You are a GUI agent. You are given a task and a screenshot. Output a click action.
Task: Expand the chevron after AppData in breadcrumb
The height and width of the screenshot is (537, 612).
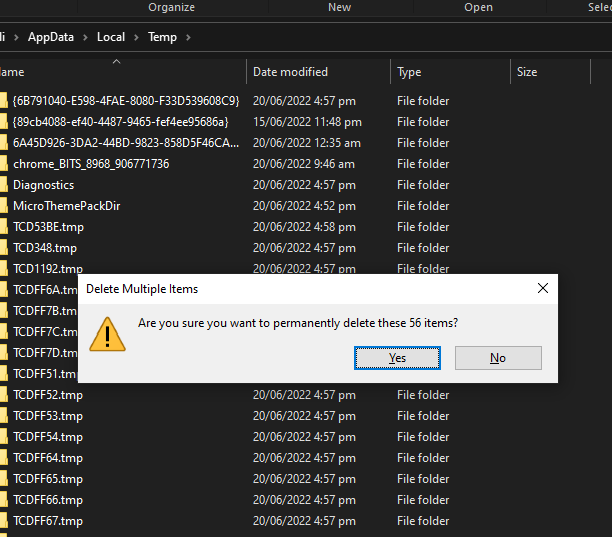coord(85,37)
